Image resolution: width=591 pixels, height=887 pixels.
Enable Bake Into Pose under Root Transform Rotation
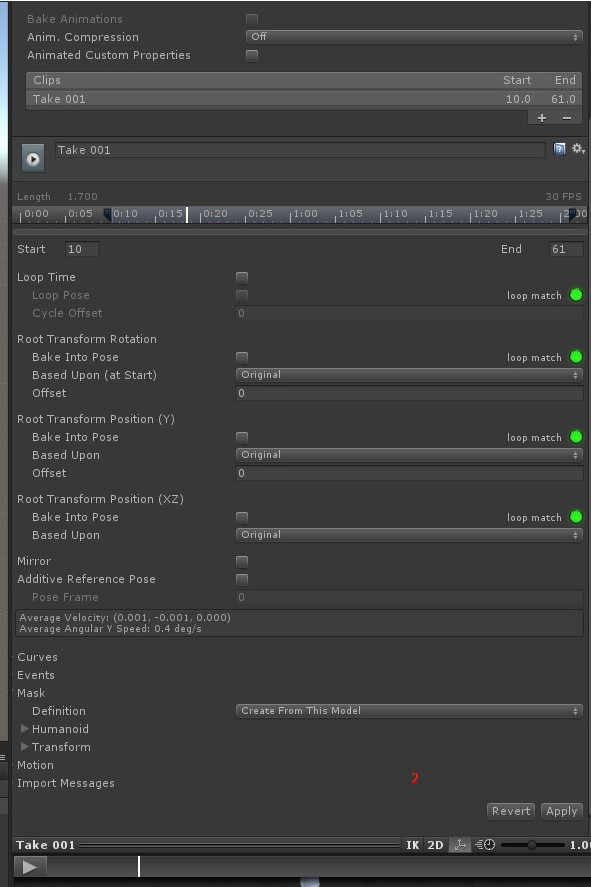tap(241, 357)
